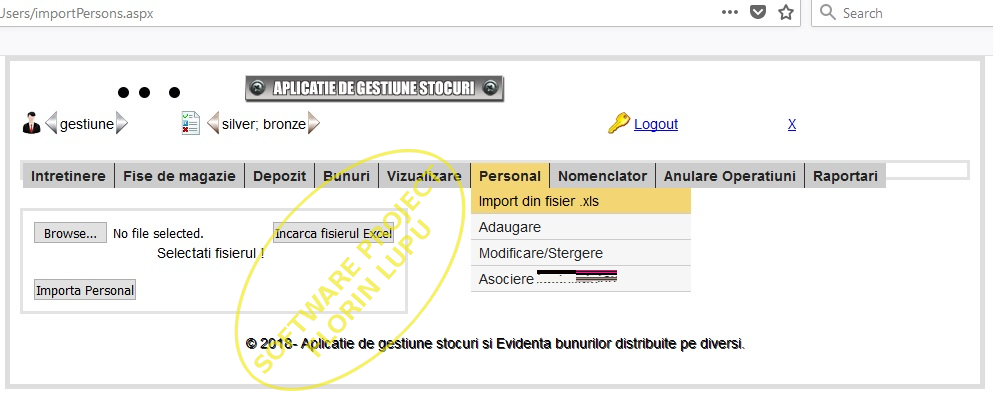Click the magnifier icon in the search box
The width and height of the screenshot is (995, 394).
click(827, 12)
